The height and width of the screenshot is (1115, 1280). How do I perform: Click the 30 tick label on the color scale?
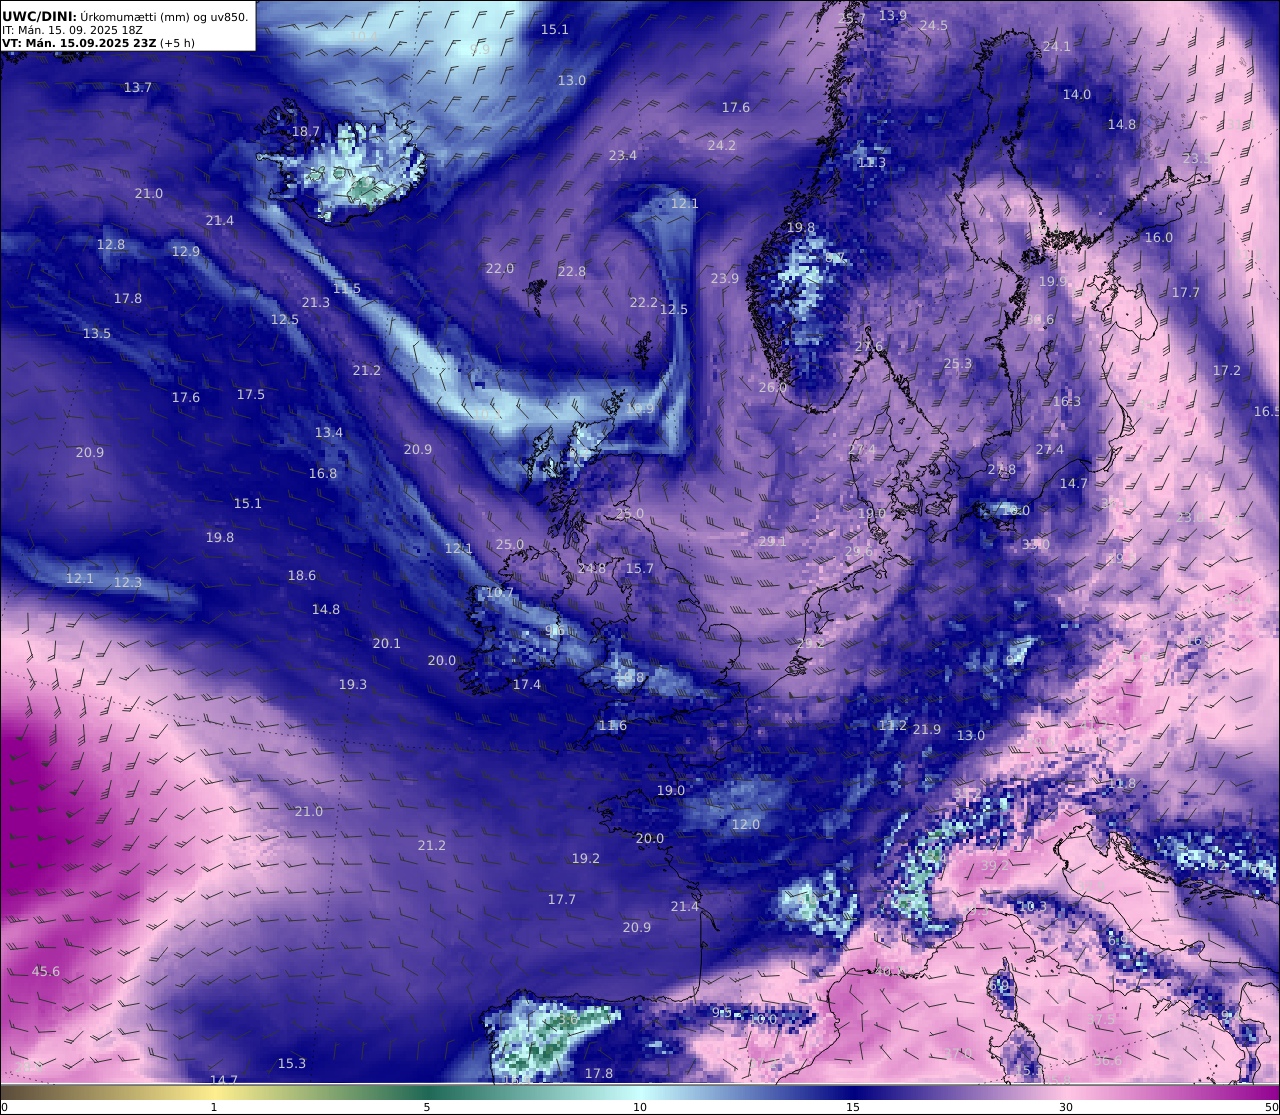click(1066, 1107)
